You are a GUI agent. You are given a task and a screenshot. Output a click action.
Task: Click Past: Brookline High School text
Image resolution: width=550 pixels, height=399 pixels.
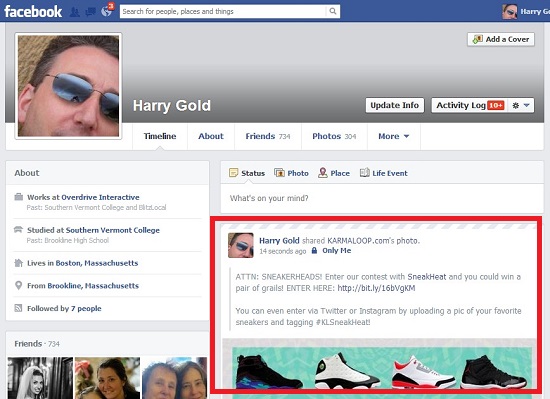(68, 240)
